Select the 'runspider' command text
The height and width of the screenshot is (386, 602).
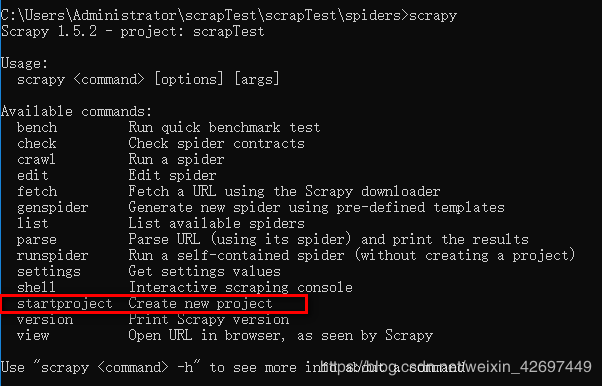coord(53,256)
